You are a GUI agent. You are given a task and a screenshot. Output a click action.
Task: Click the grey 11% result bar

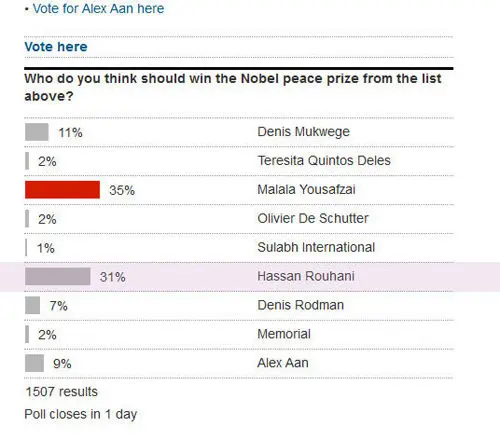pos(37,132)
